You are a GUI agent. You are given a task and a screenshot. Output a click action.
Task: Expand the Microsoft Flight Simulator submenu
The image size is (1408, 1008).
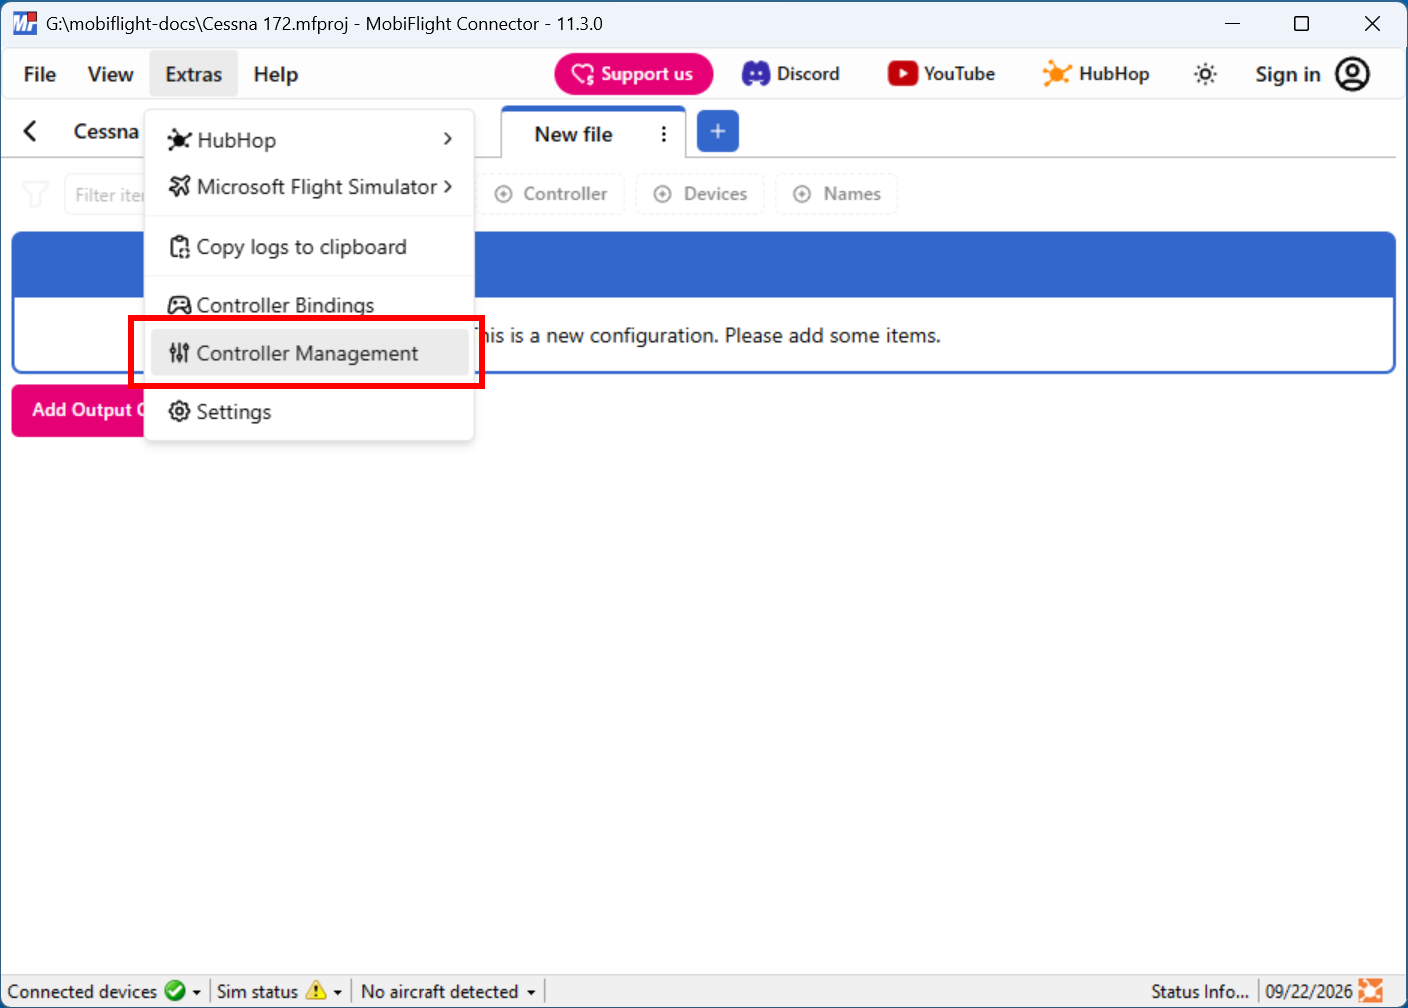pyautogui.click(x=309, y=187)
